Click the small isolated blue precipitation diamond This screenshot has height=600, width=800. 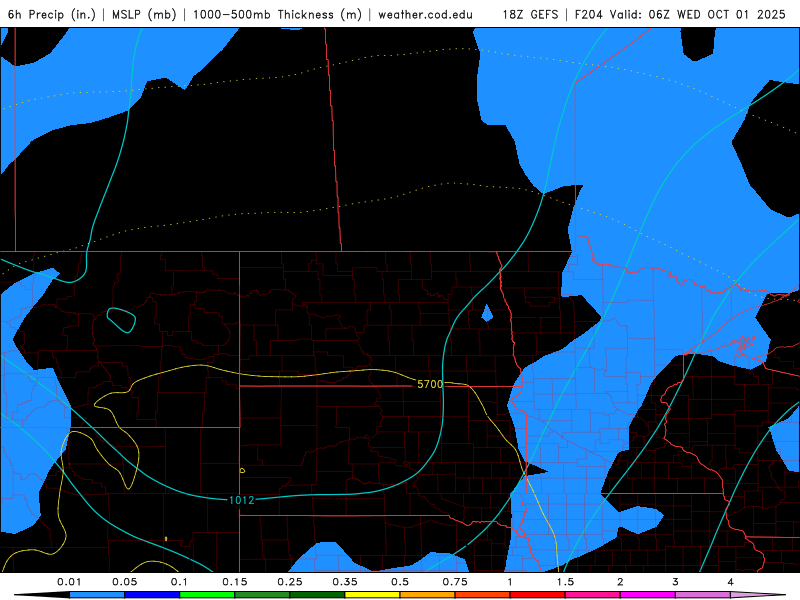coord(487,313)
